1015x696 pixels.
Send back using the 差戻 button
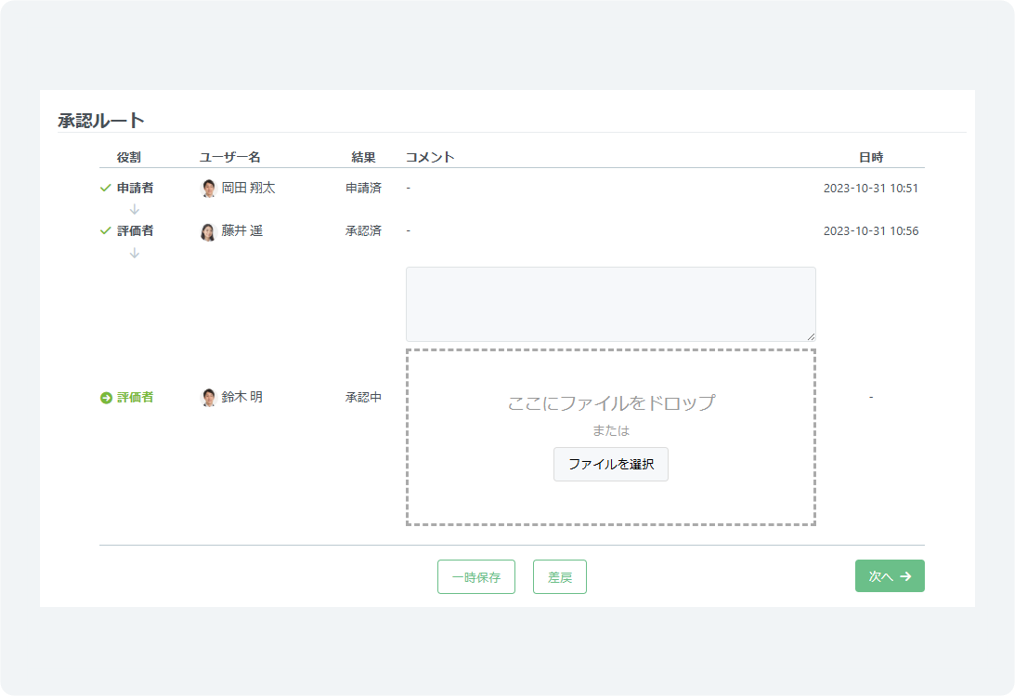click(x=560, y=577)
